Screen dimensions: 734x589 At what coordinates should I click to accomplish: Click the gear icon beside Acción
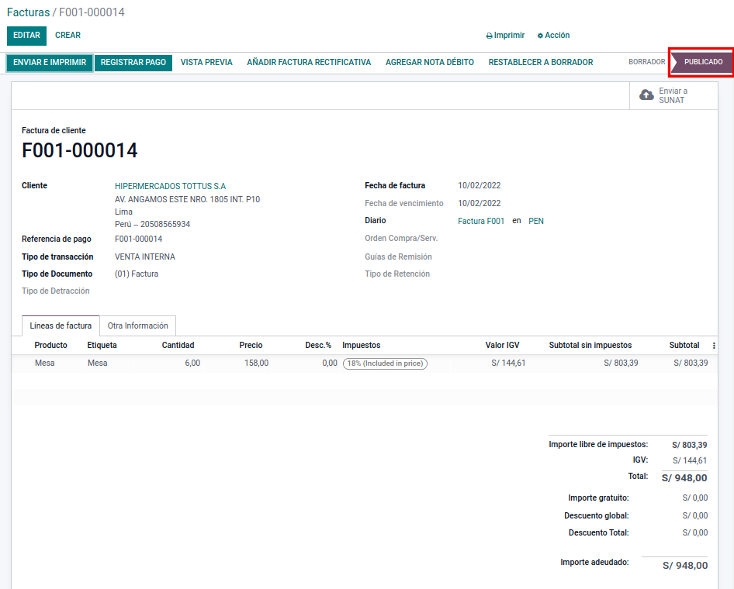[x=540, y=35]
